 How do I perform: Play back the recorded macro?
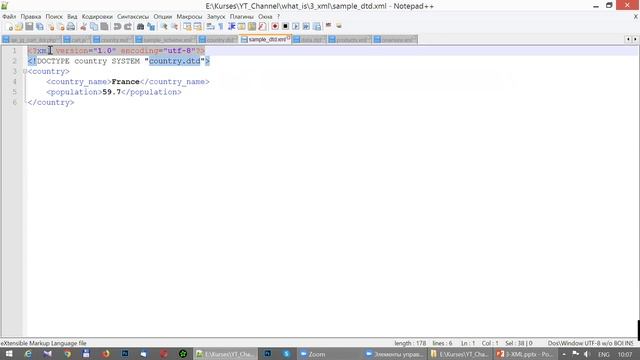coord(296,27)
